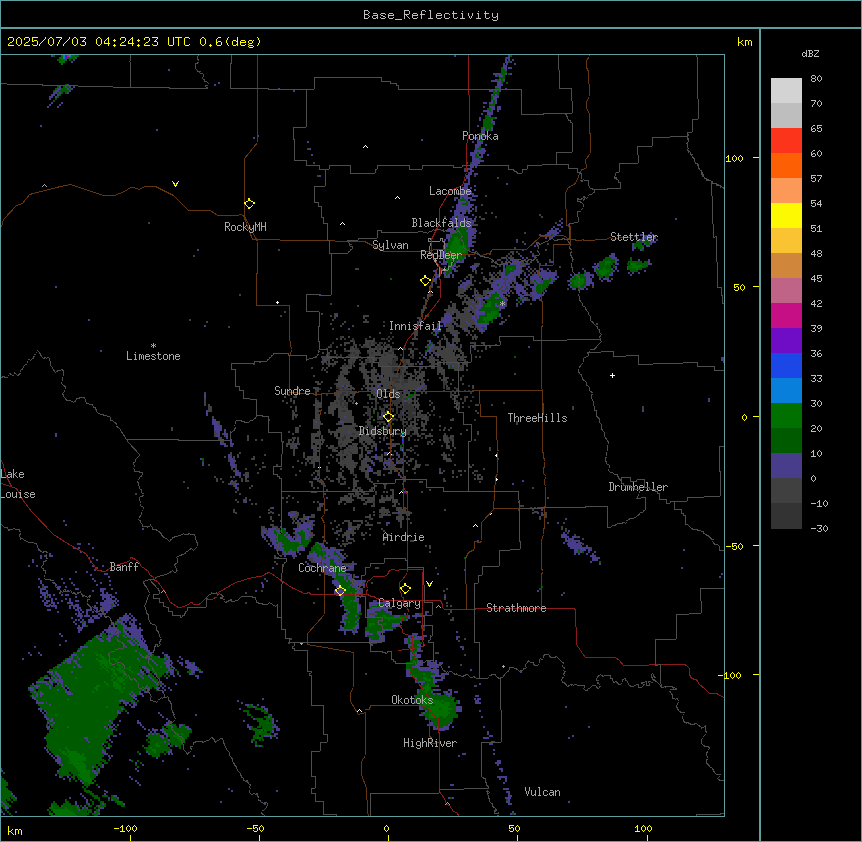This screenshot has width=862, height=842.
Task: Click the Cochrane label
Action: (x=322, y=568)
